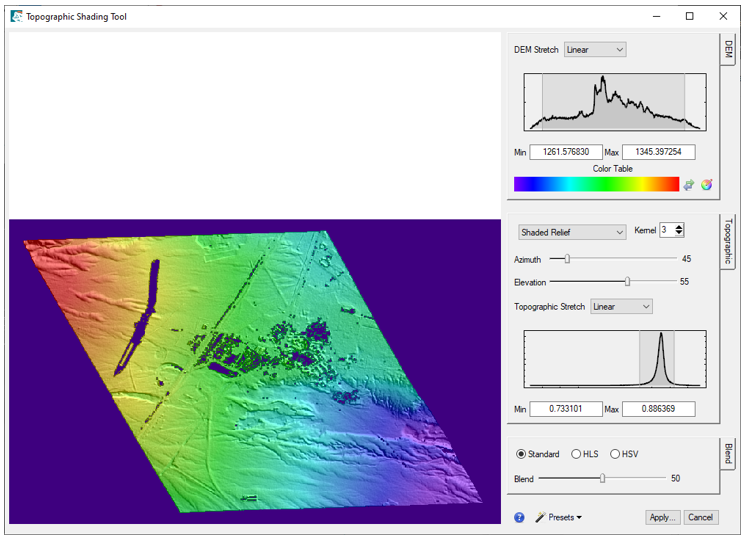Expand the Shaded Relief dropdown

coord(572,232)
